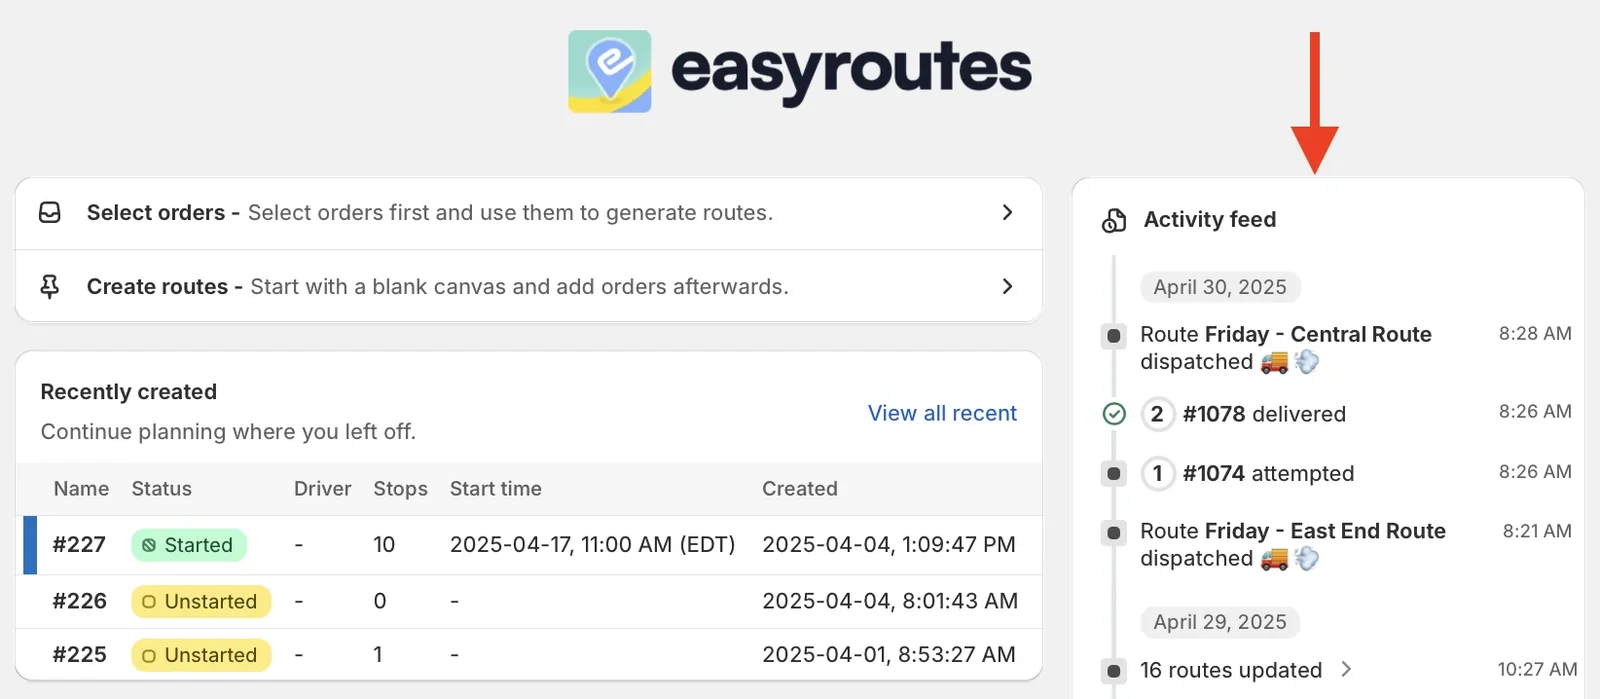Click Unstarted badge on route #226
This screenshot has height=699, width=1600.
point(201,602)
